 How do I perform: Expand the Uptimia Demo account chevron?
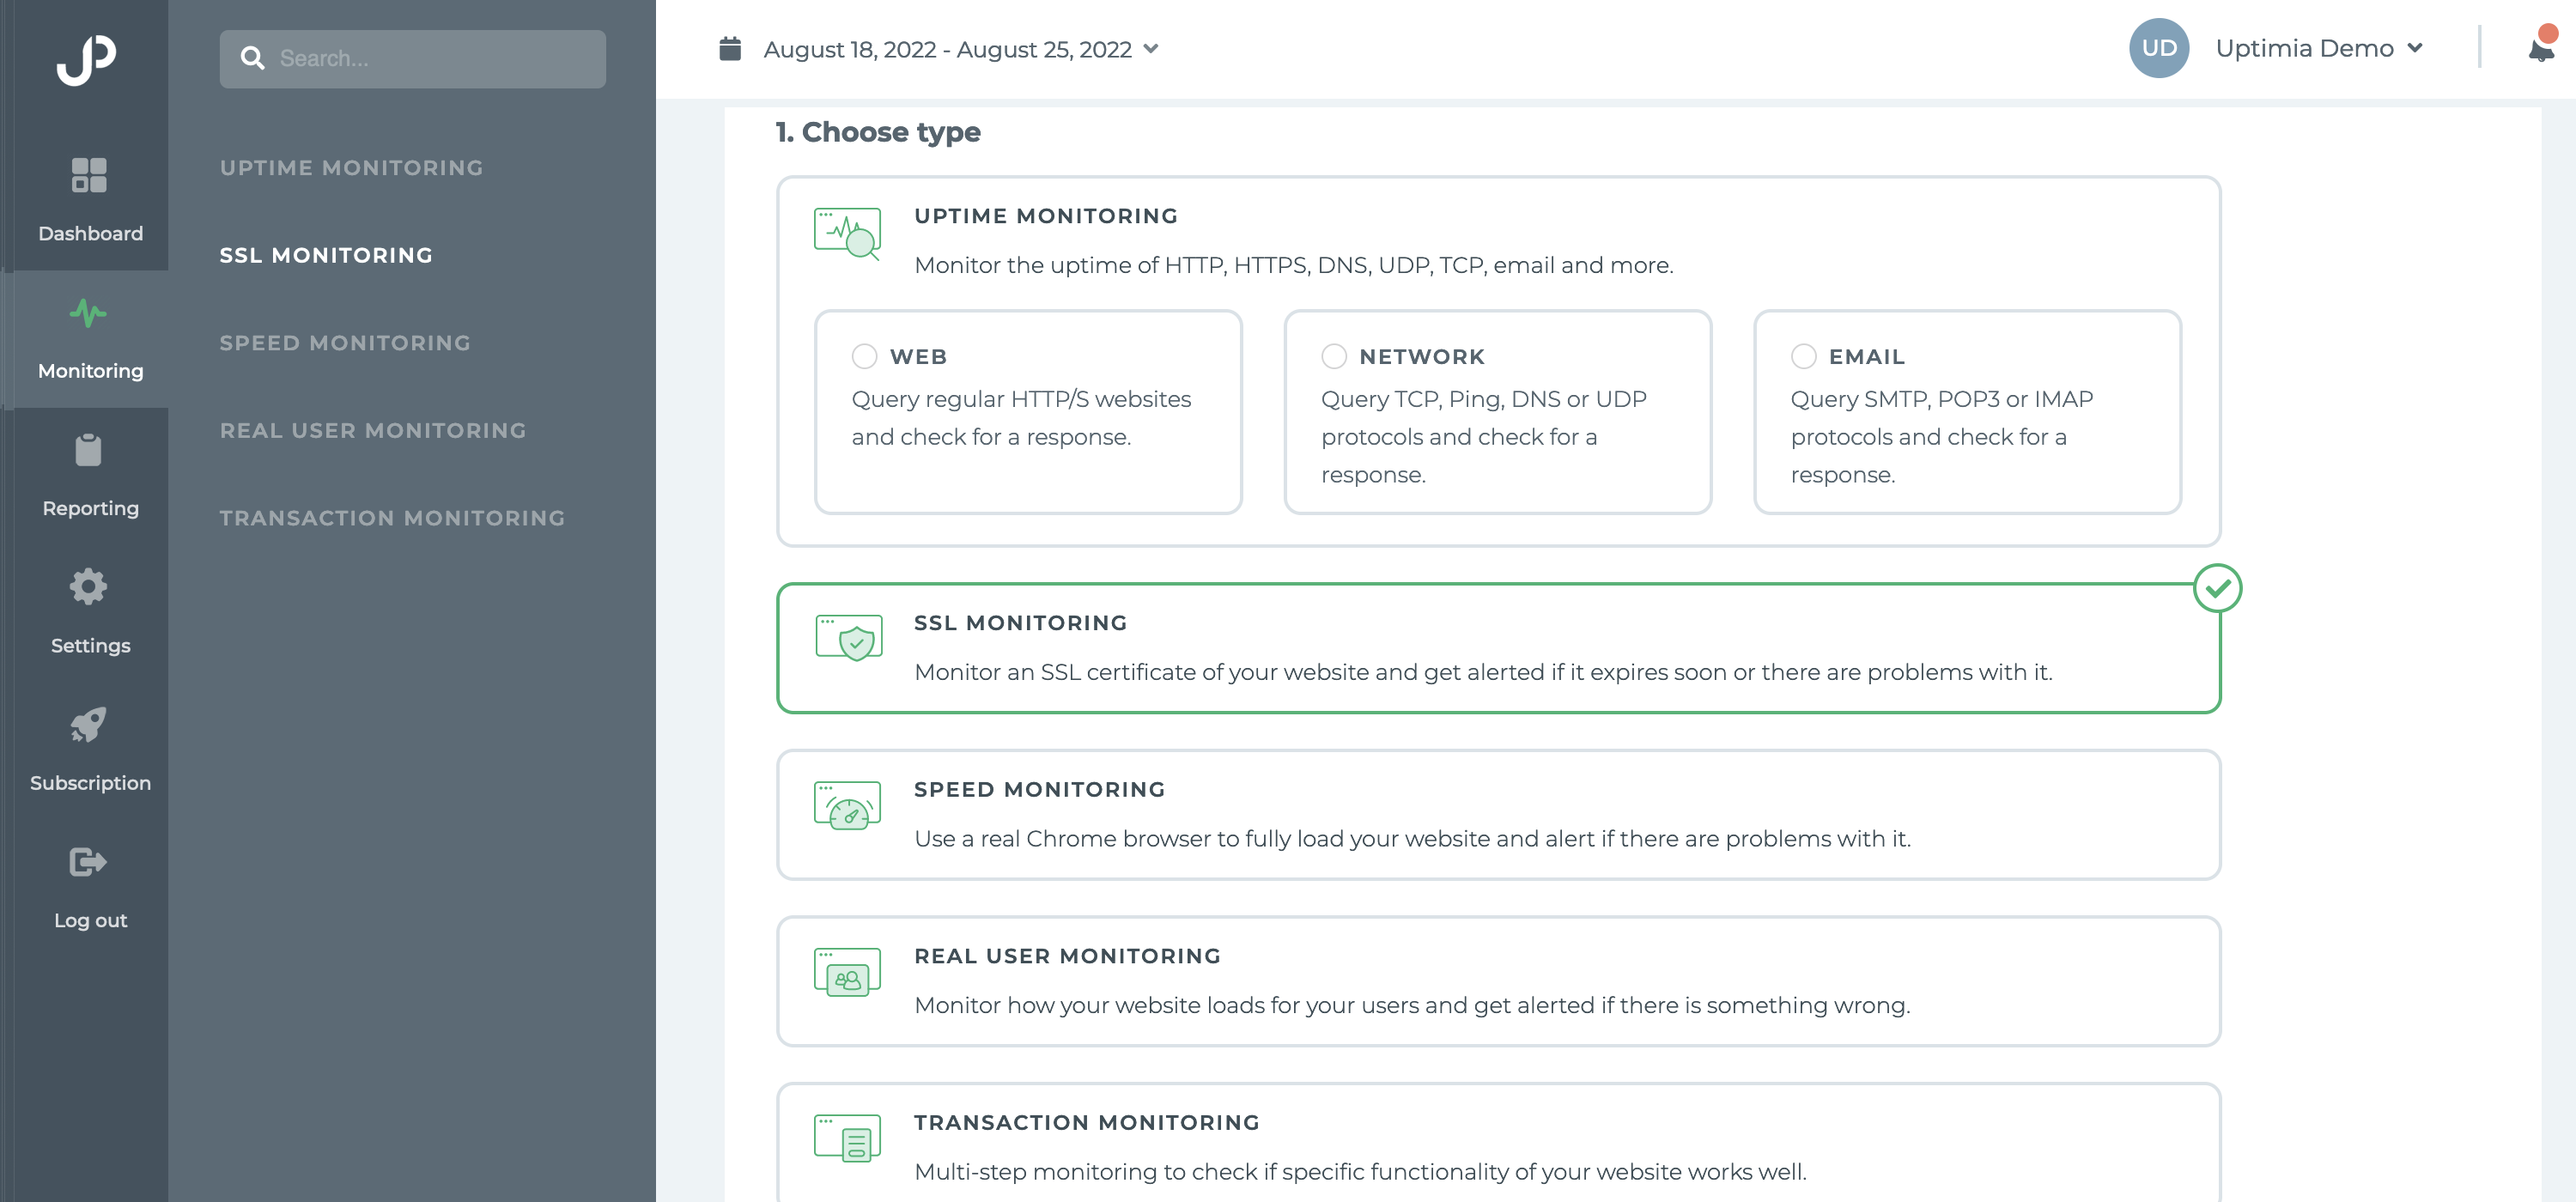pyautogui.click(x=2415, y=48)
